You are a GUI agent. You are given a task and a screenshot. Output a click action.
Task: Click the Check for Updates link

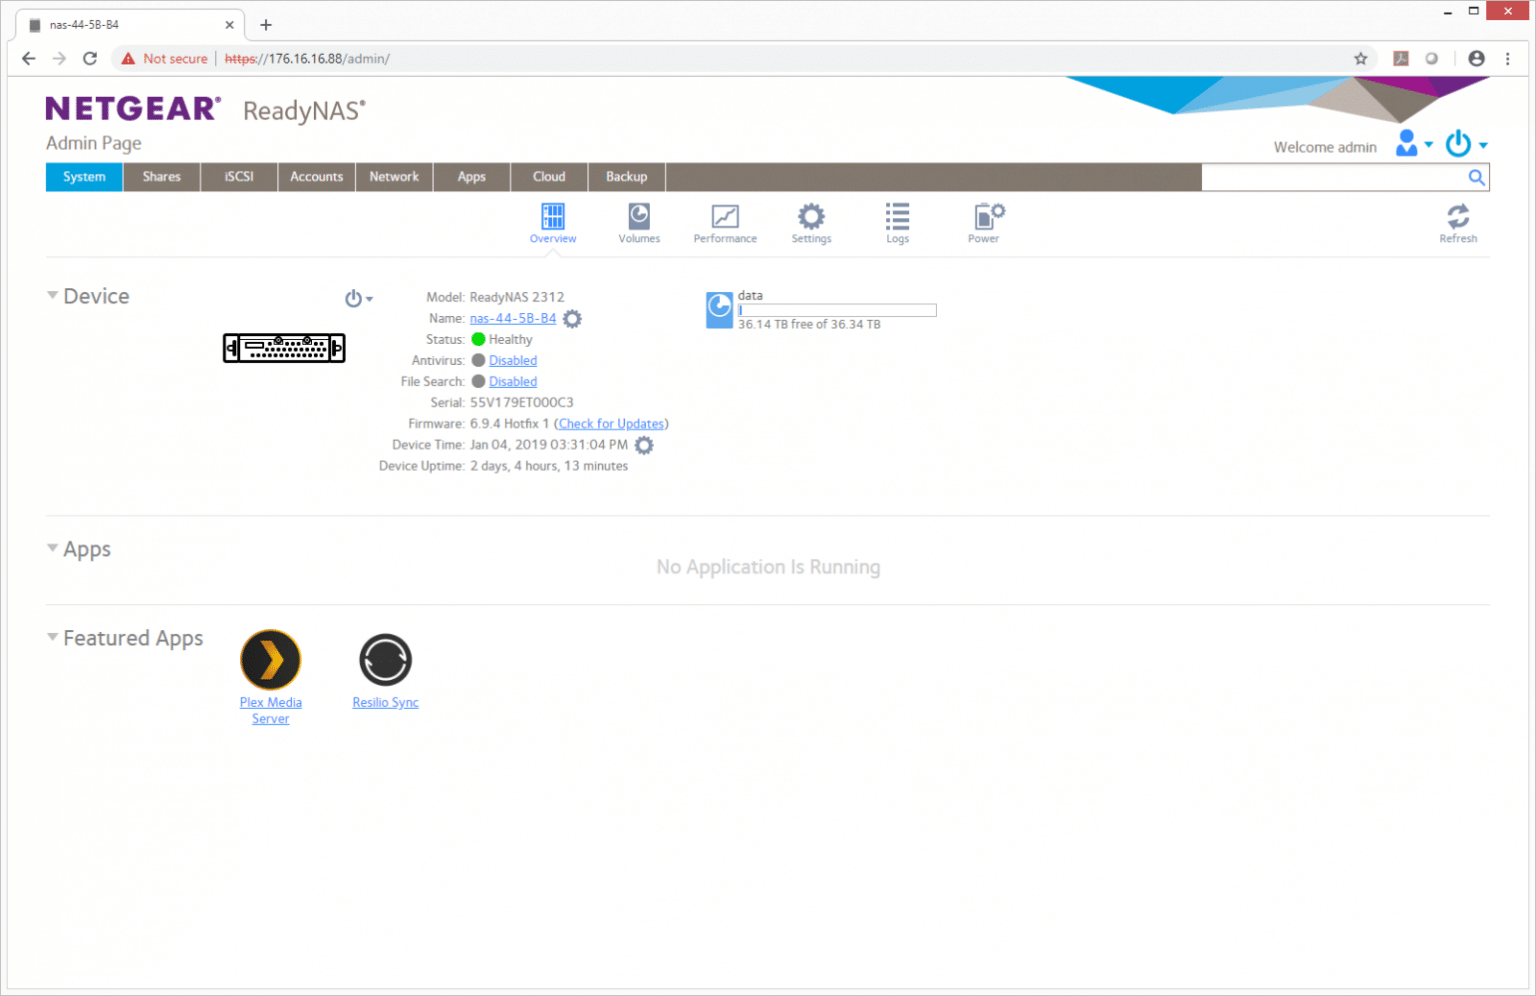coord(611,424)
